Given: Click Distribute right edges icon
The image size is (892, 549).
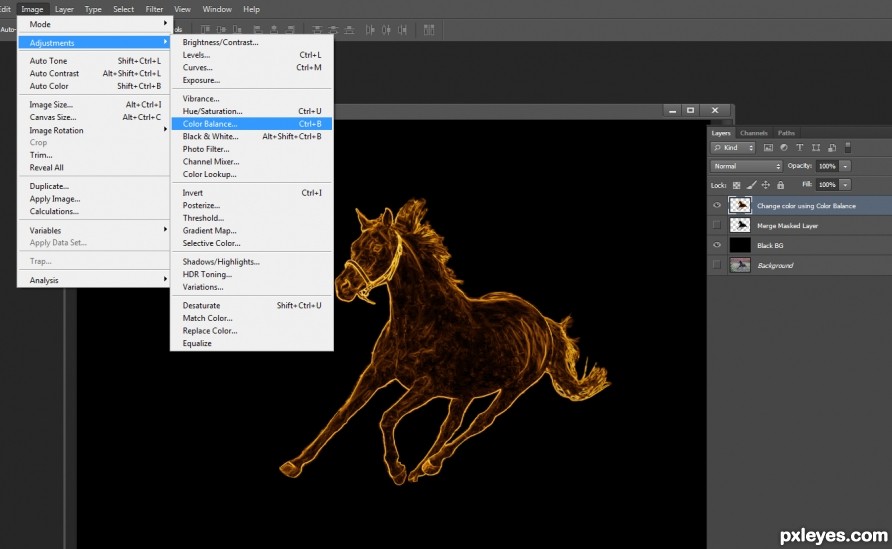Looking at the screenshot, I should (402, 30).
